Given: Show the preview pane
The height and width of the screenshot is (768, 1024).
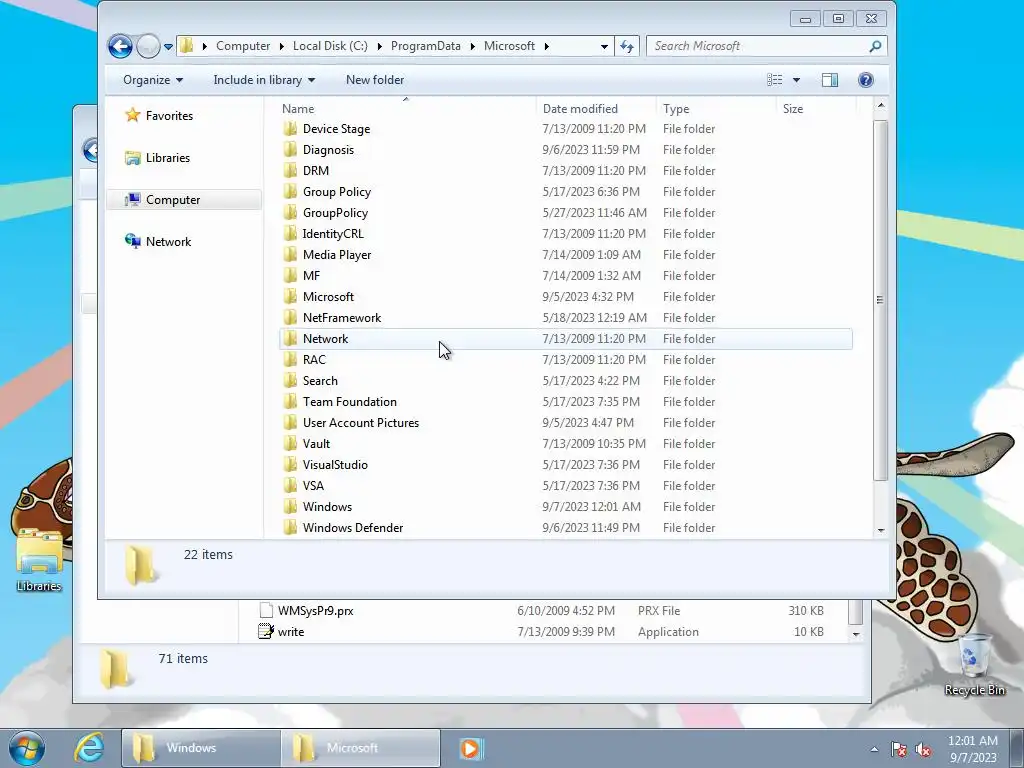Looking at the screenshot, I should click(x=830, y=80).
